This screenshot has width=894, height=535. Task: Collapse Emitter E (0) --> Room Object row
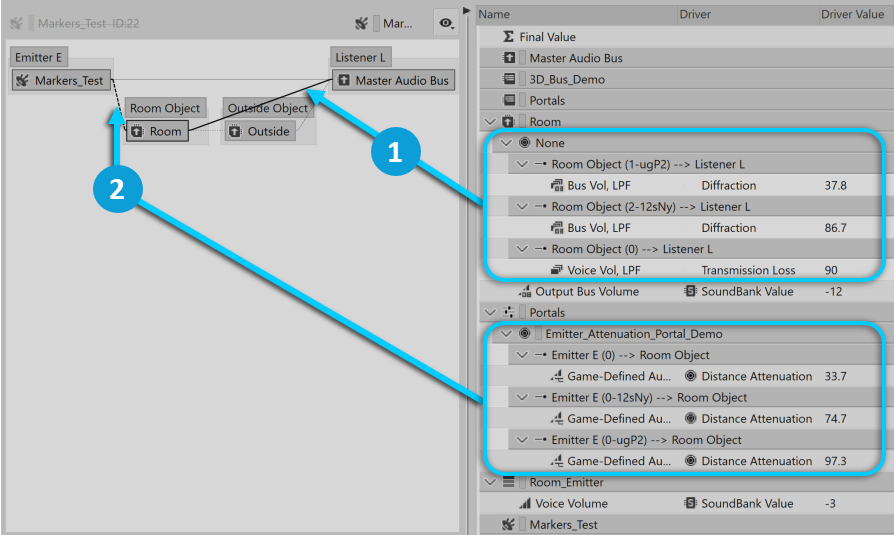(x=521, y=355)
